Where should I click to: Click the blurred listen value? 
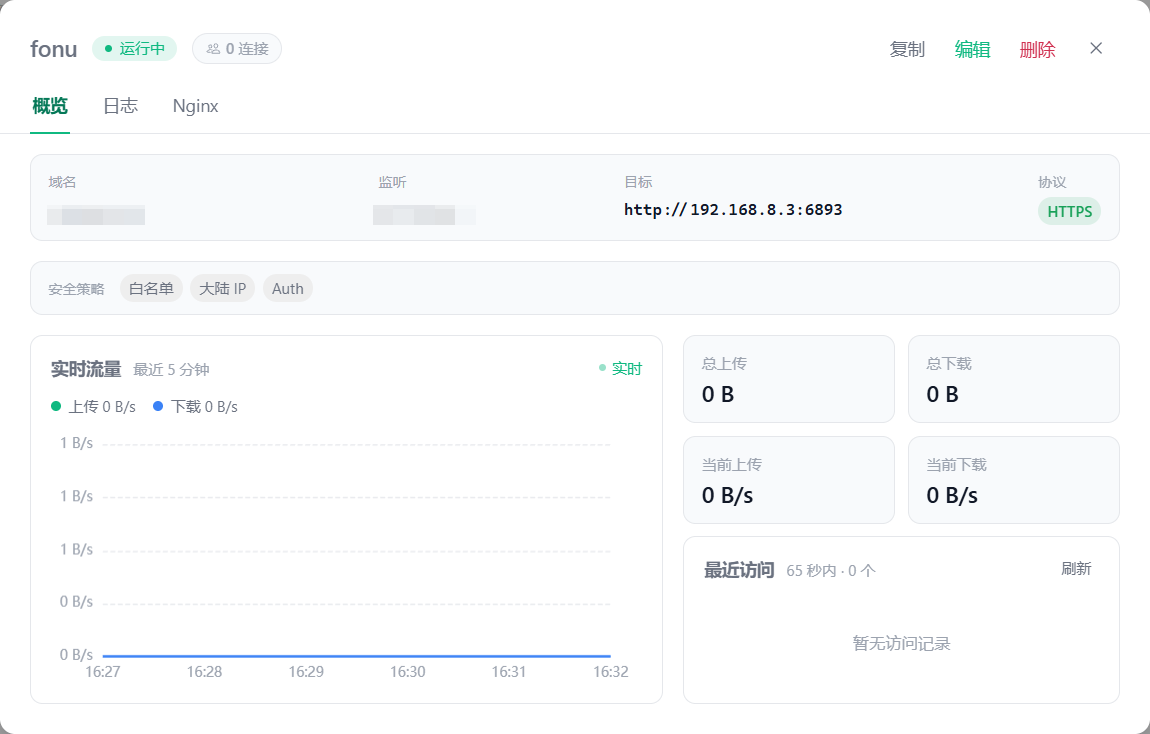tap(424, 215)
